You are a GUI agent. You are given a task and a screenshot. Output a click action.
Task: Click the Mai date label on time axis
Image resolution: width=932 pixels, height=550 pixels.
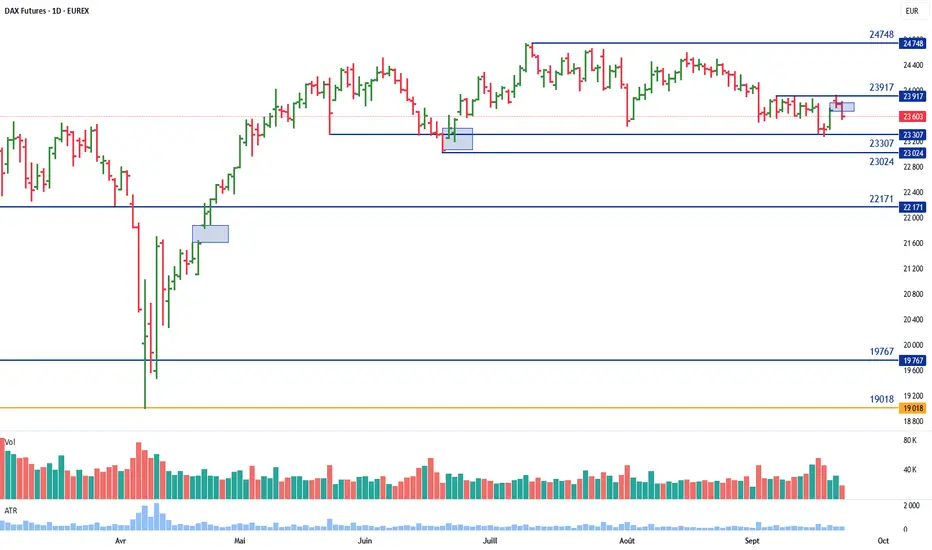point(239,540)
